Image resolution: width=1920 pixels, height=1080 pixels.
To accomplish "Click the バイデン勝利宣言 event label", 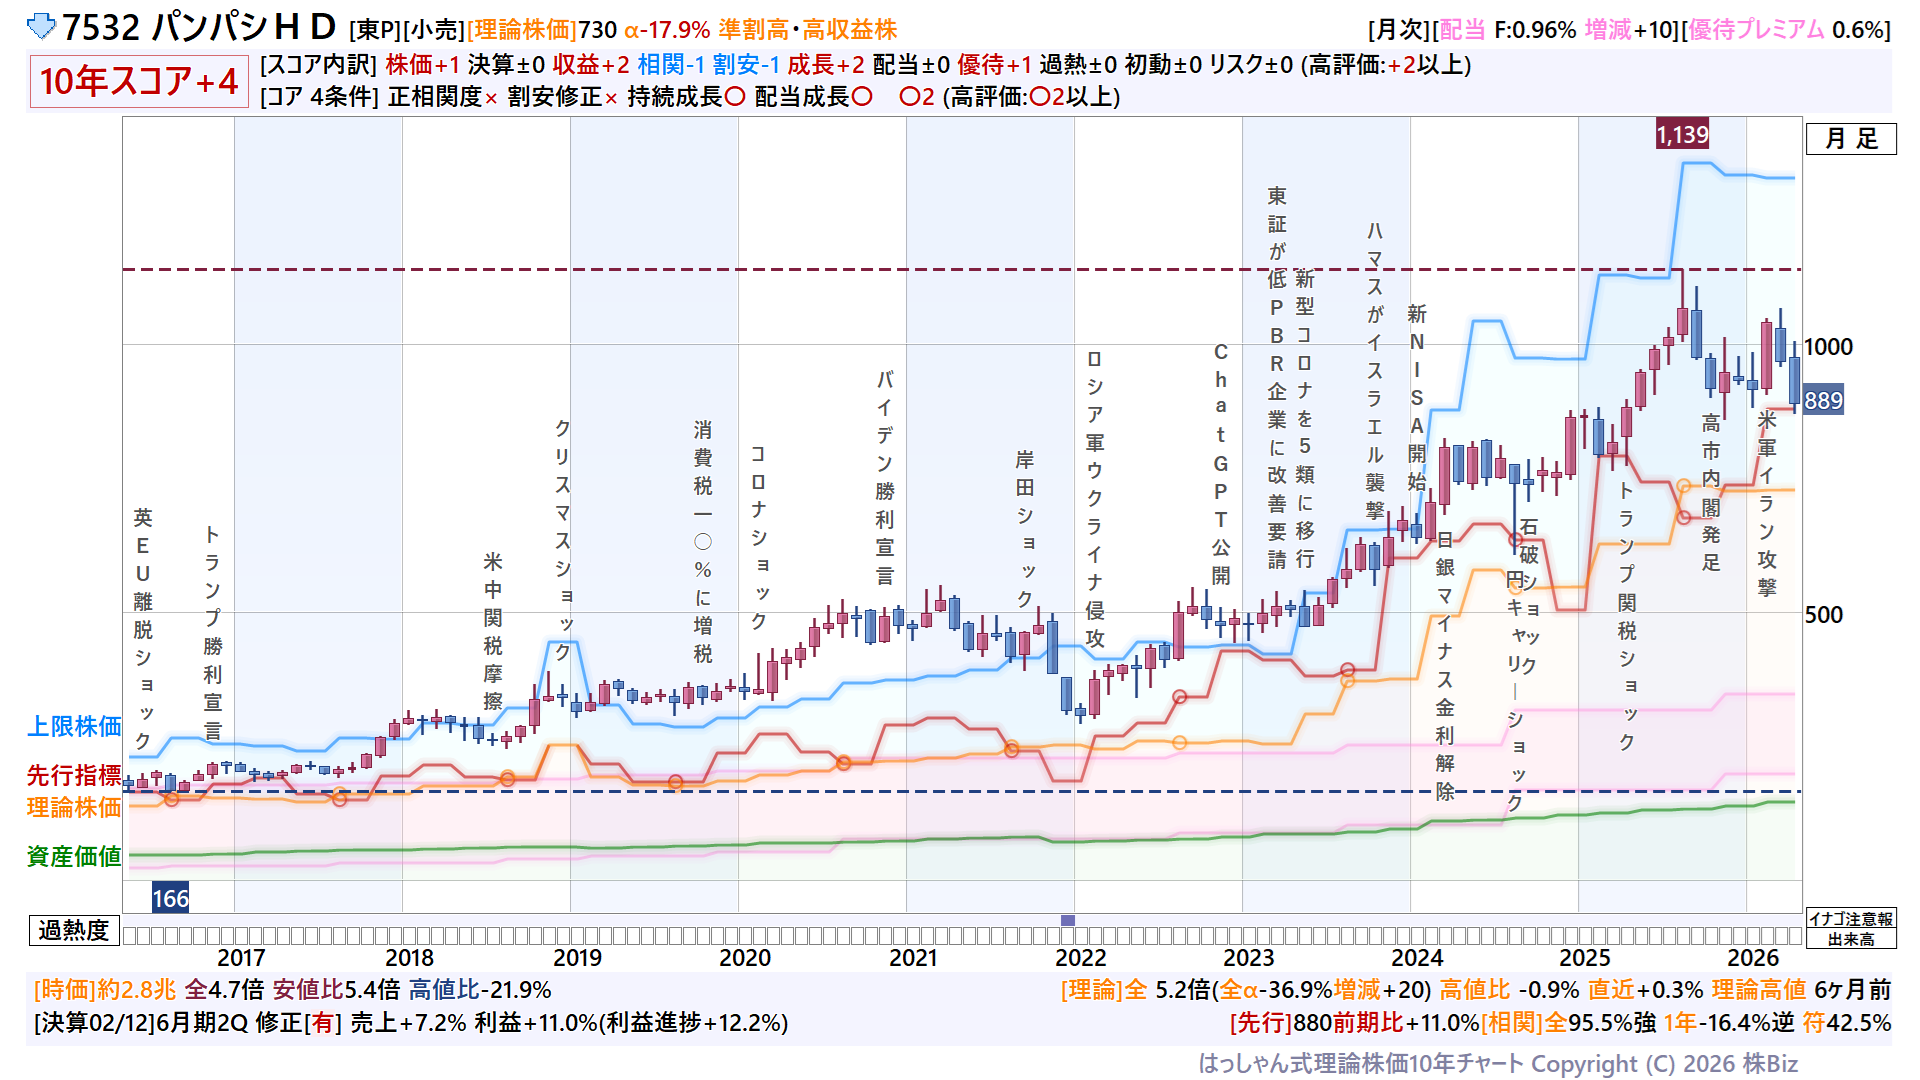I will click(x=884, y=478).
